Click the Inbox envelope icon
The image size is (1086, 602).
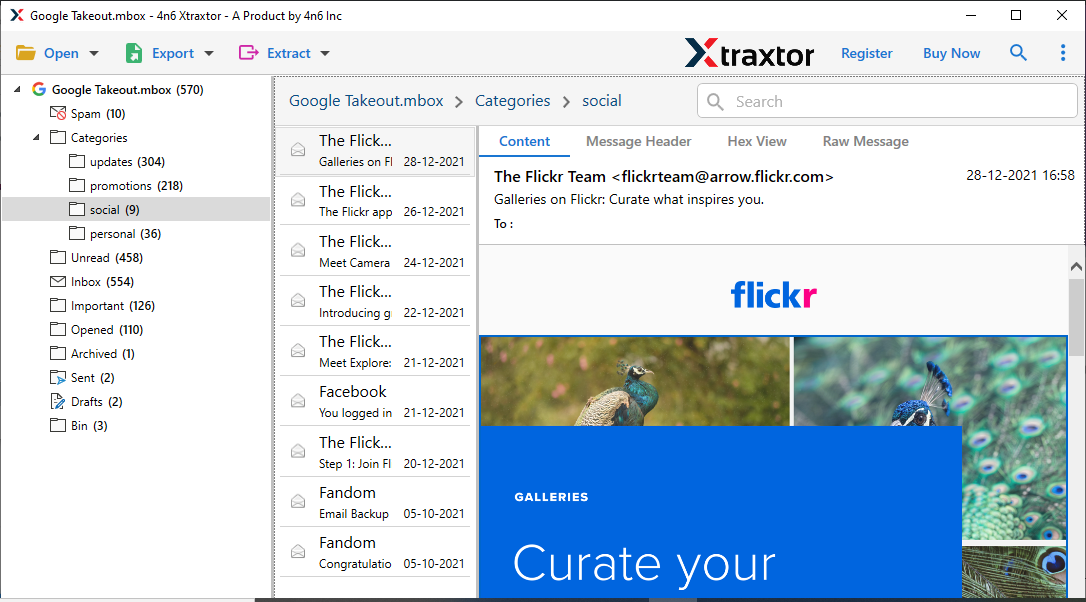point(57,281)
